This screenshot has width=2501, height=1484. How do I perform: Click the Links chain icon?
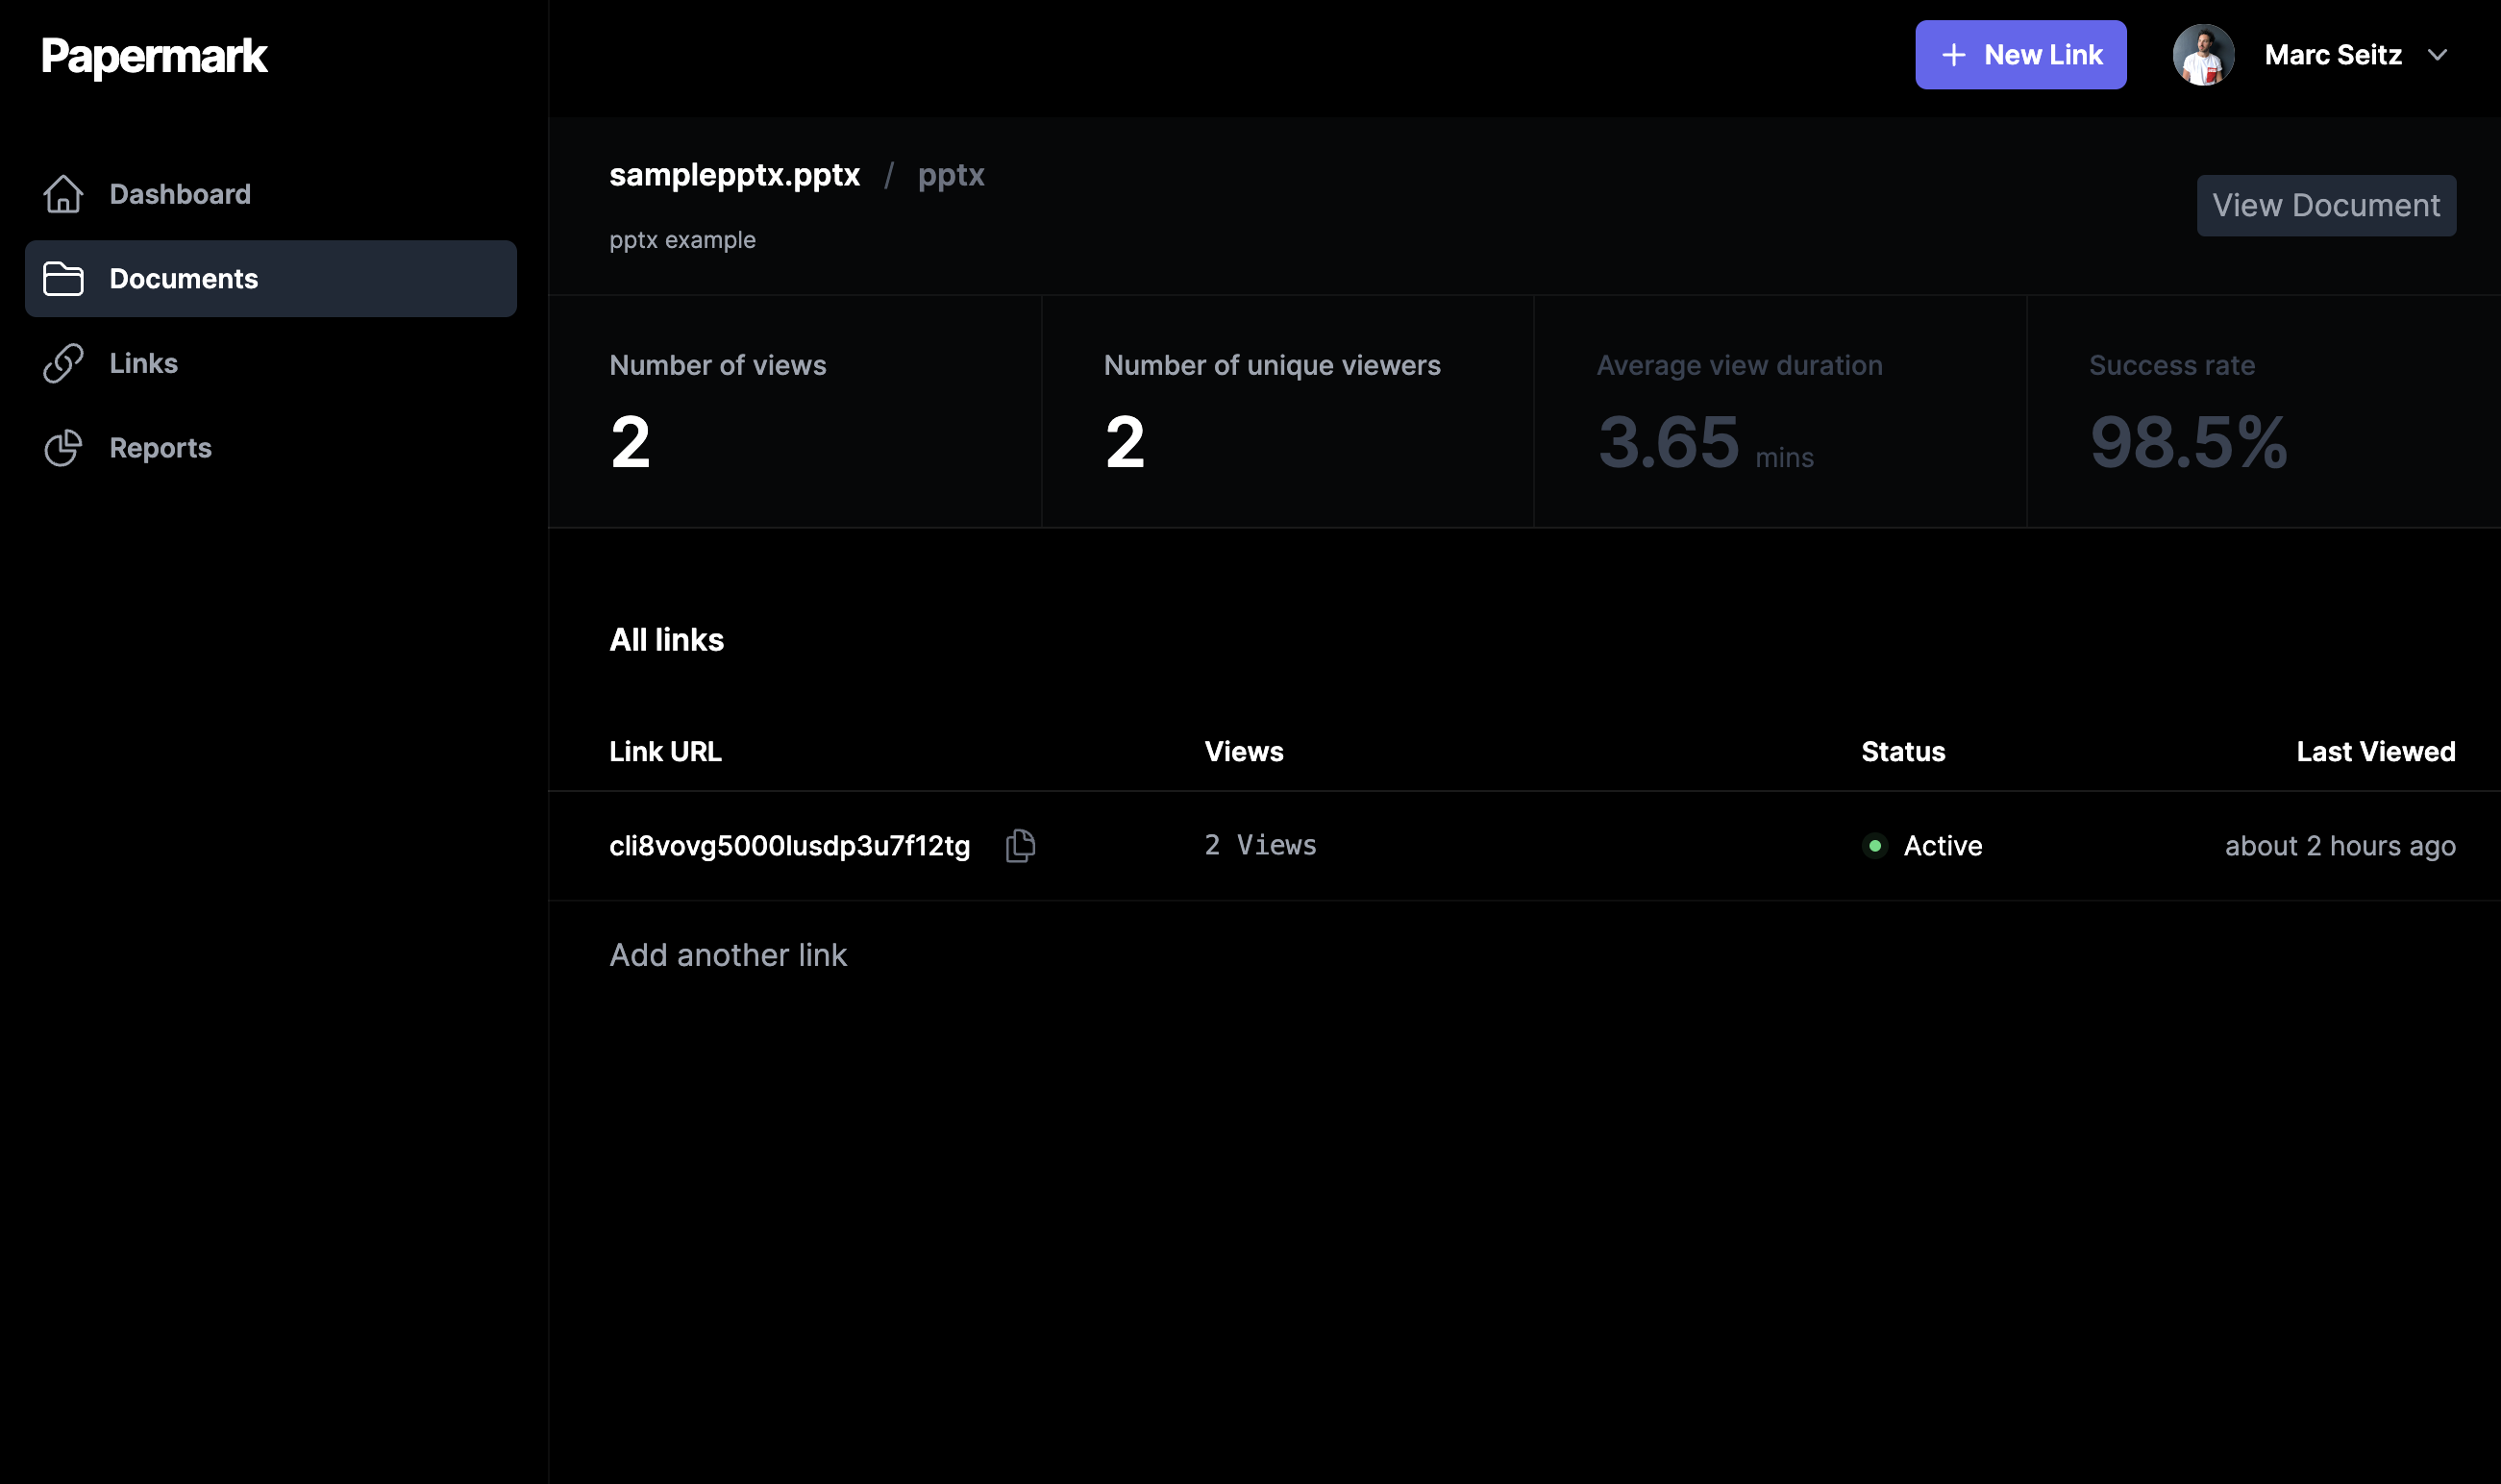click(63, 363)
